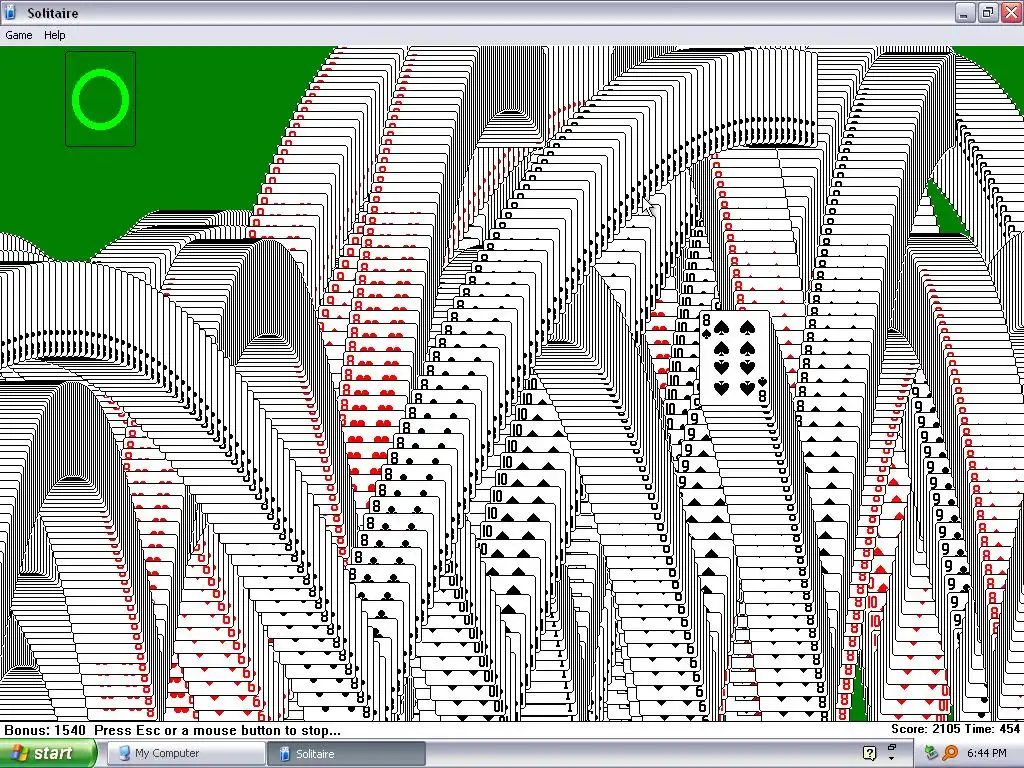Restore down the Solitaire window
This screenshot has width=1024, height=768.
[987, 13]
